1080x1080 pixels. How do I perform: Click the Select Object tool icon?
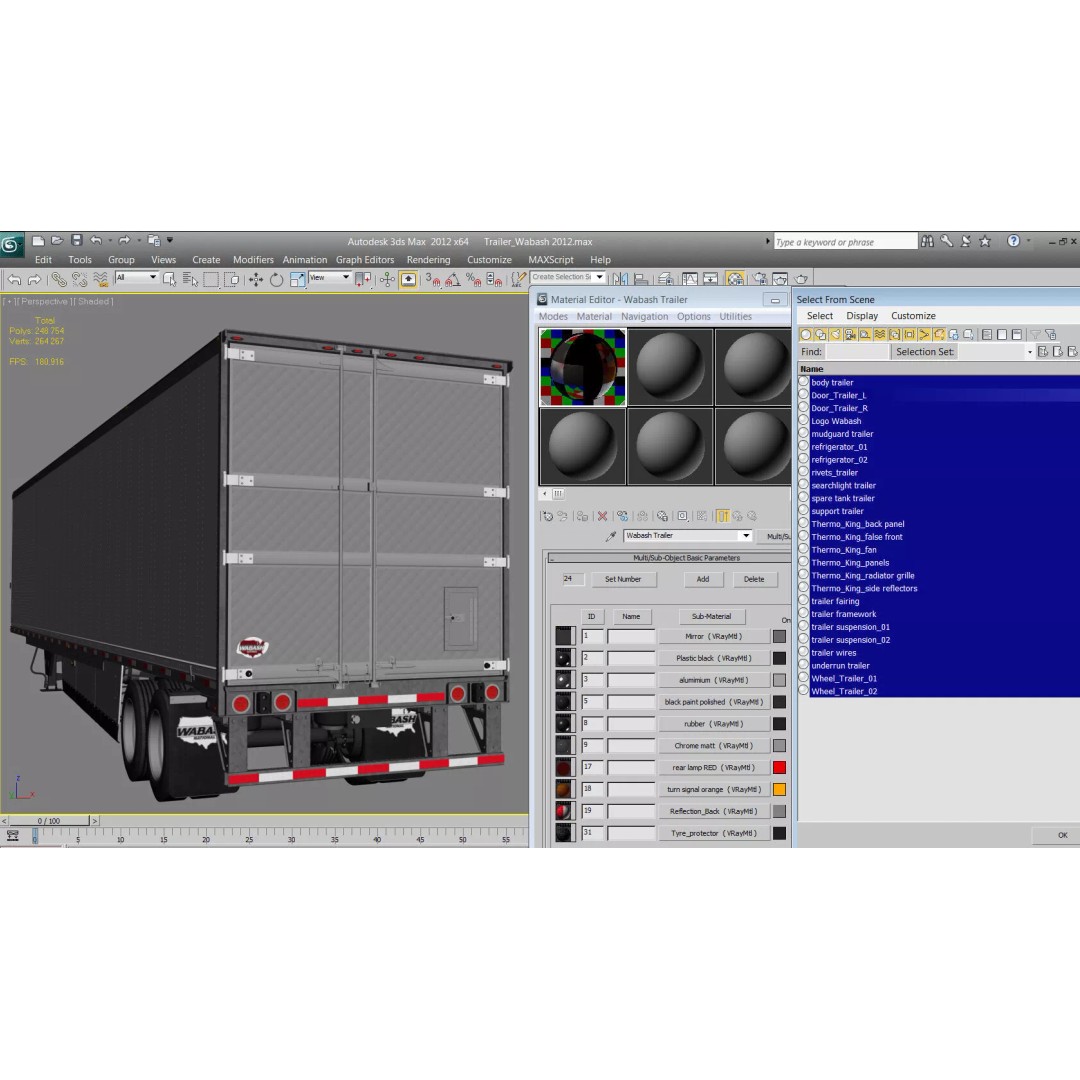[x=169, y=280]
